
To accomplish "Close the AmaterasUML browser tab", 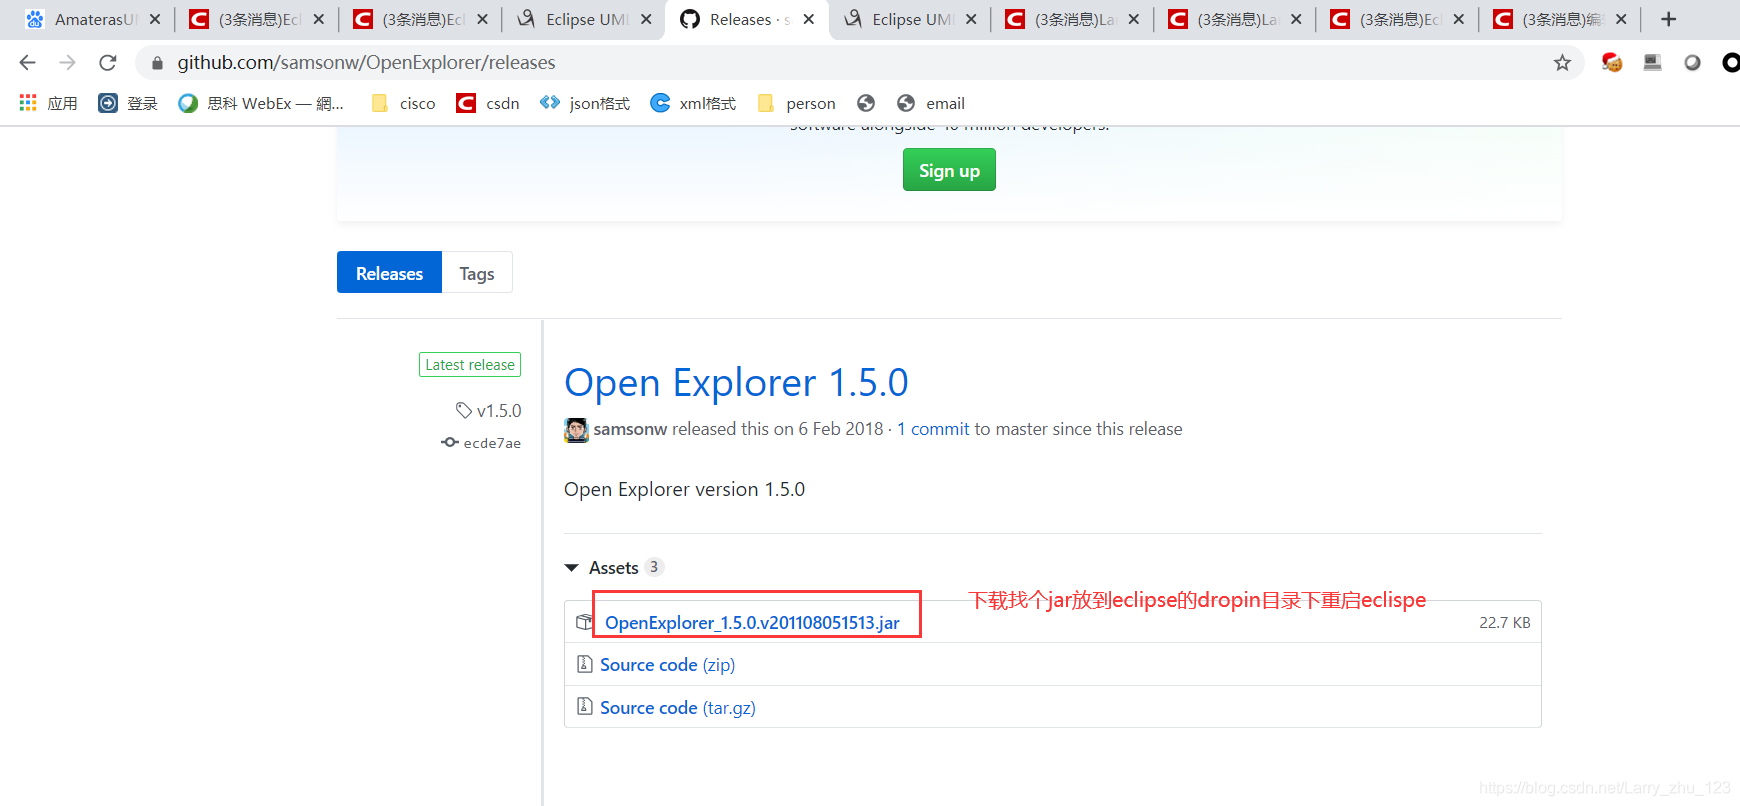I will (155, 19).
